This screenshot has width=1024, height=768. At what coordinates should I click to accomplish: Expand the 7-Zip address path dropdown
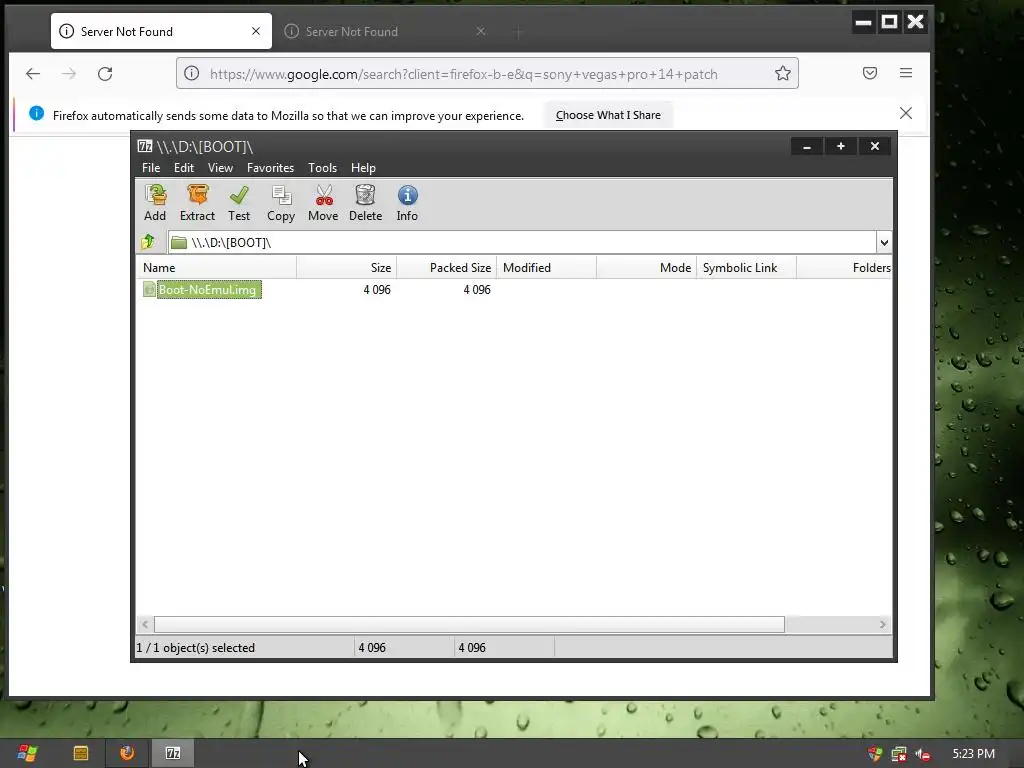click(884, 242)
